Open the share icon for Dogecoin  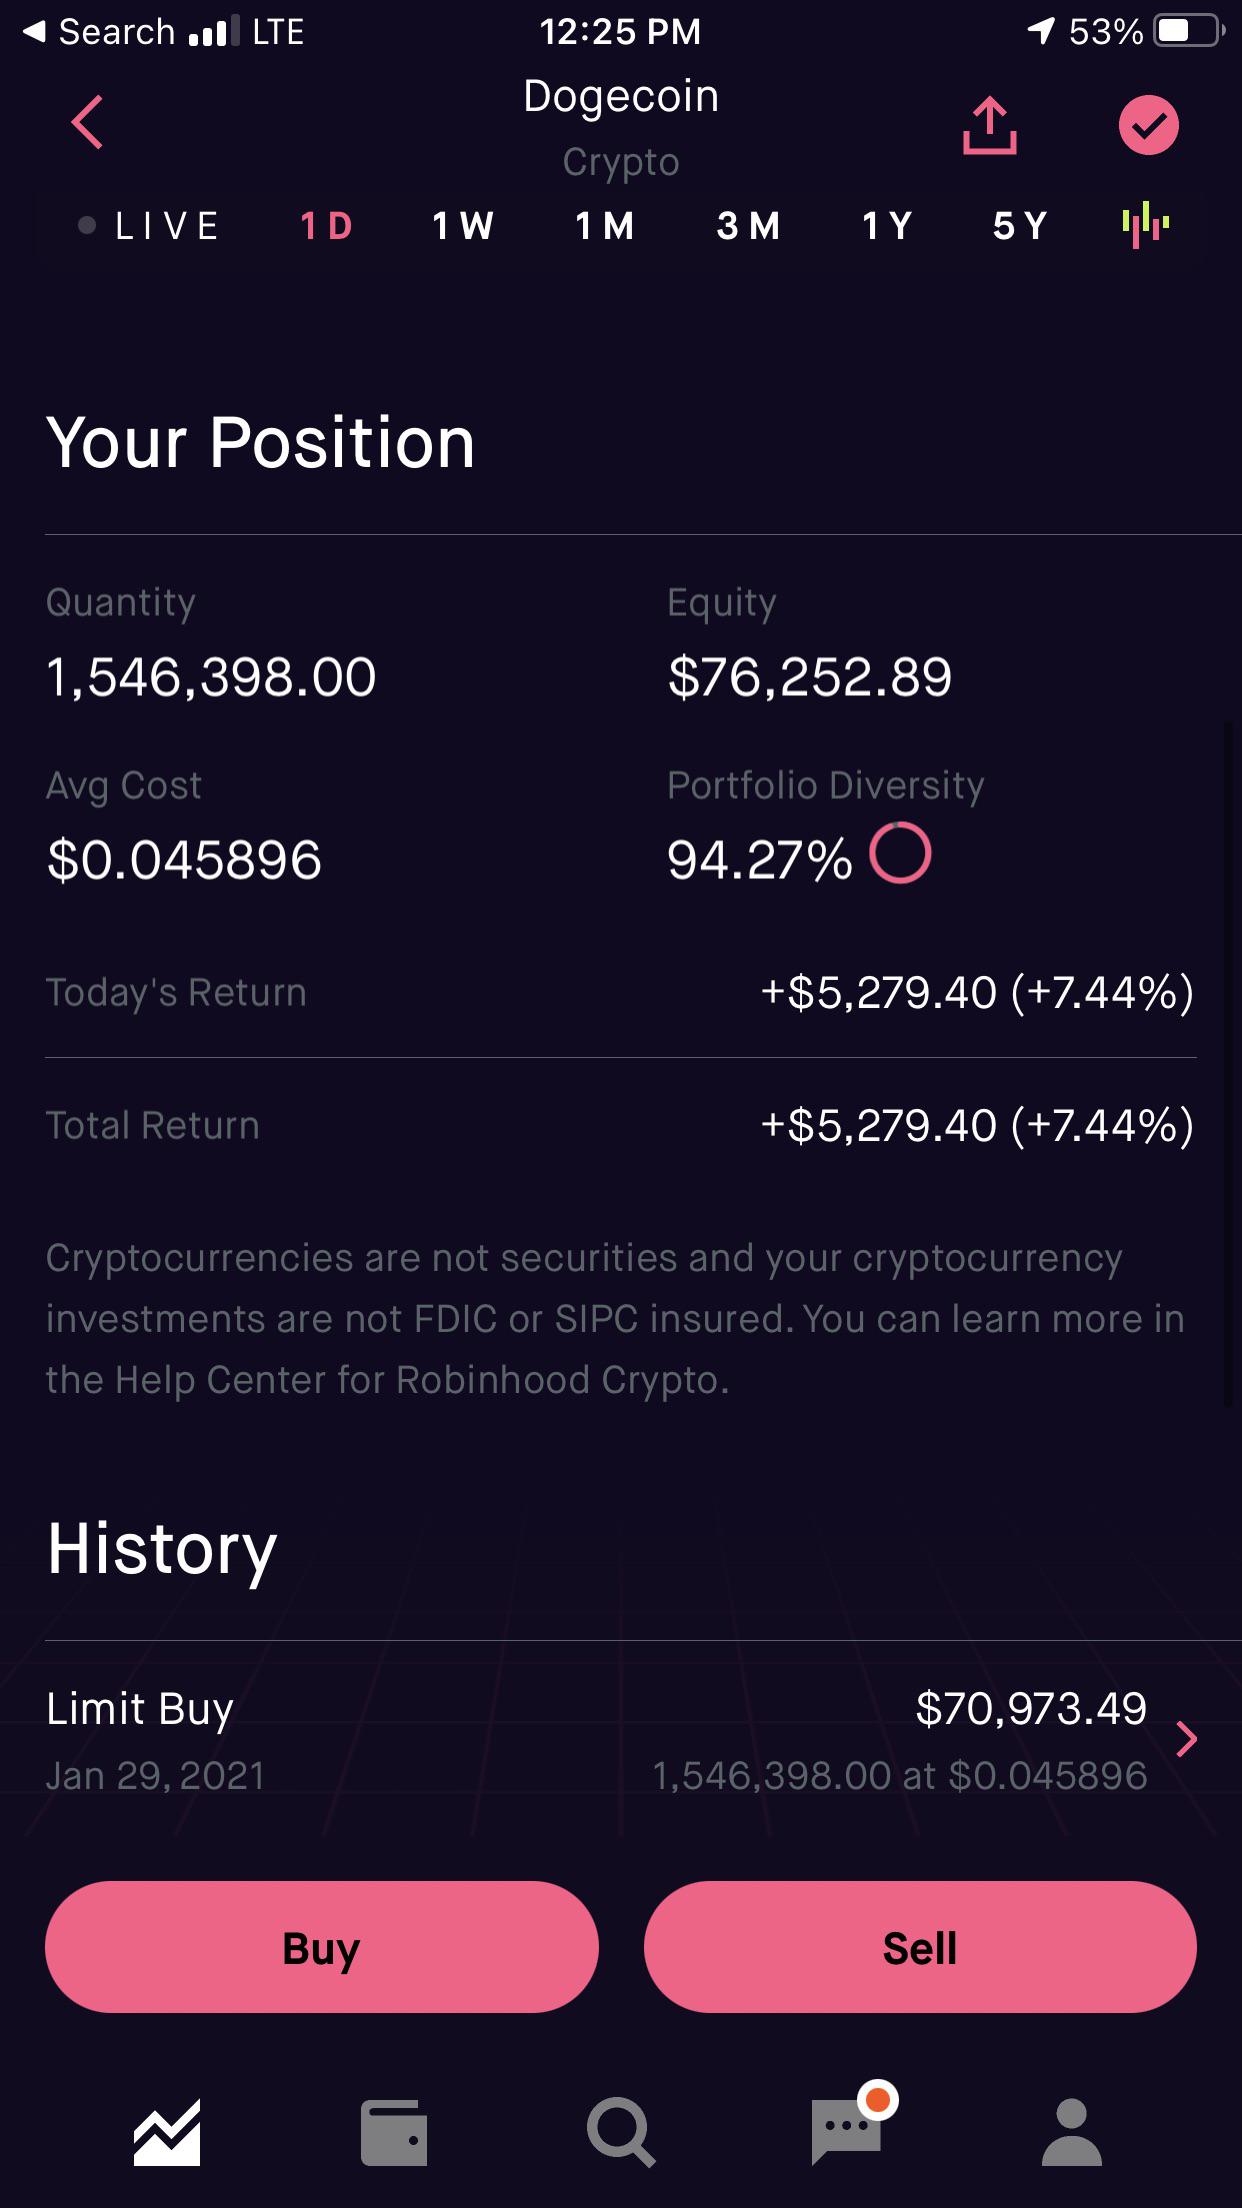pyautogui.click(x=989, y=126)
